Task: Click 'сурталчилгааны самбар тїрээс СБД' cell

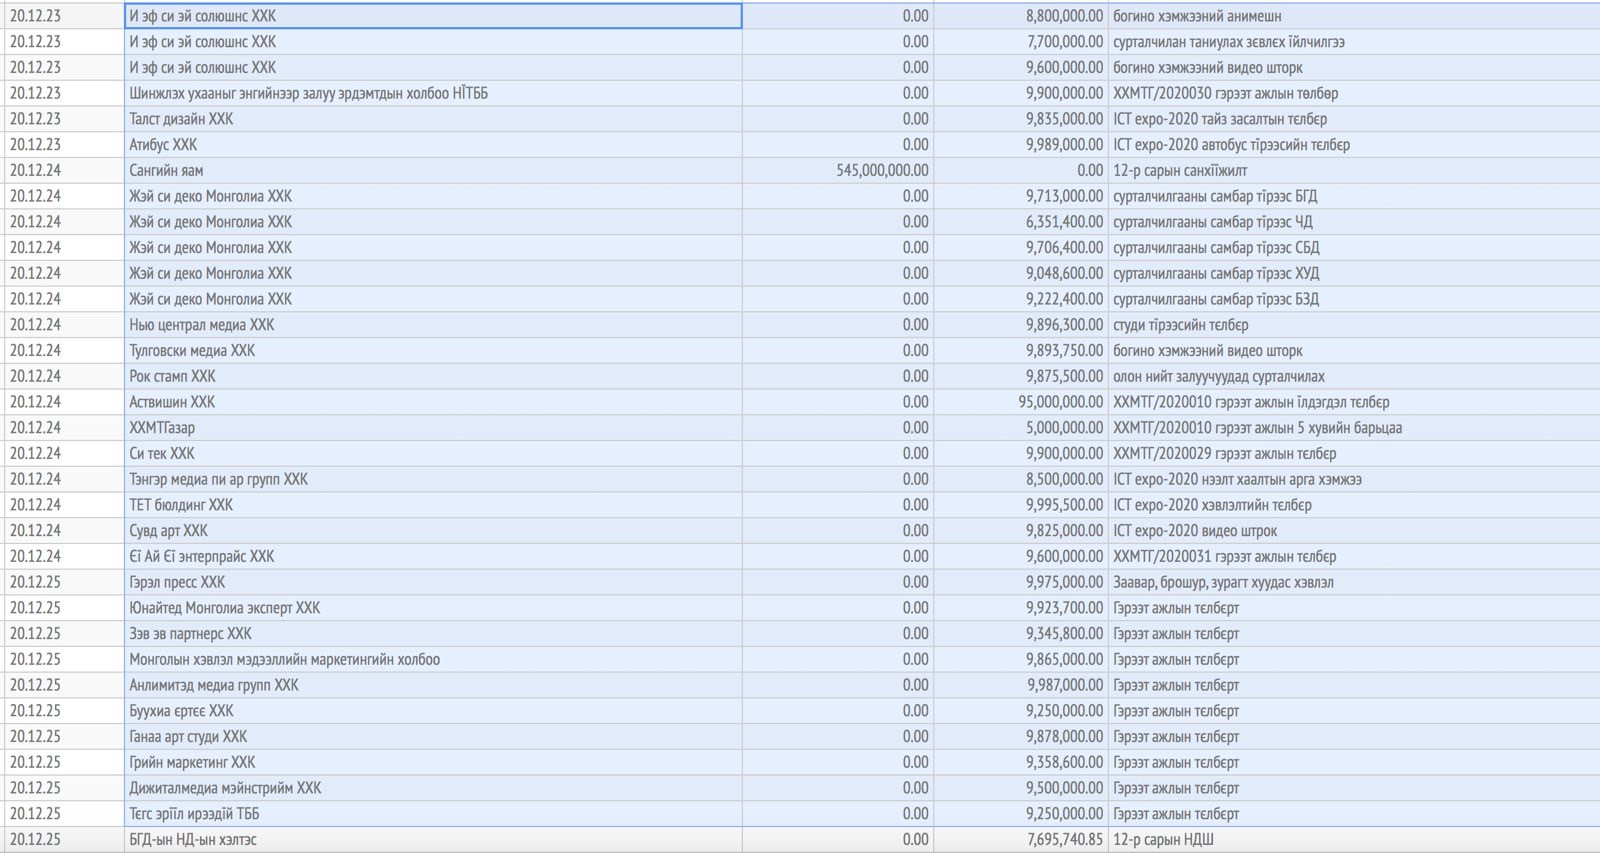Action: point(1354,248)
